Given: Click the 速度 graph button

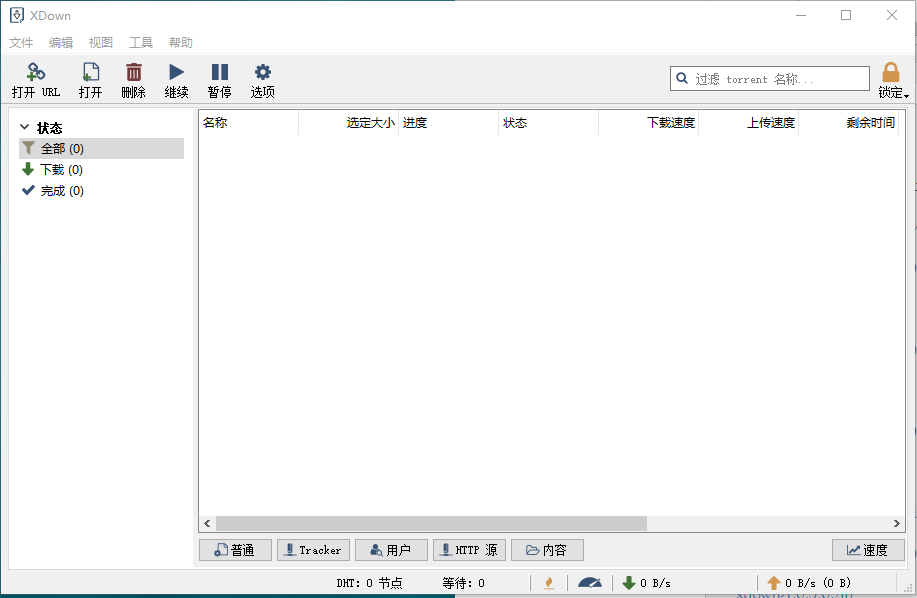Looking at the screenshot, I should (866, 549).
